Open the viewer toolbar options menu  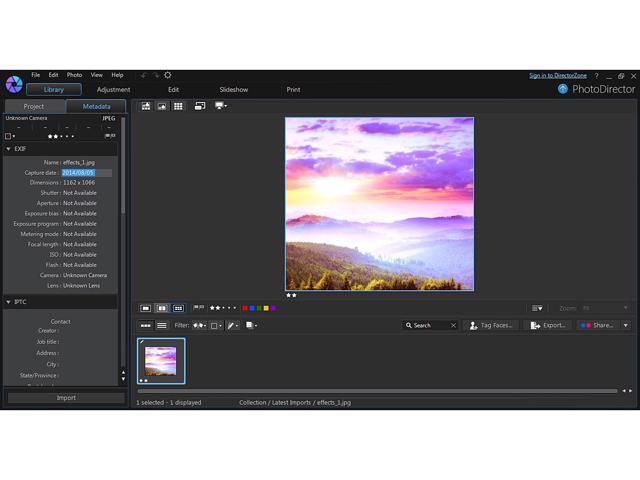coord(537,308)
